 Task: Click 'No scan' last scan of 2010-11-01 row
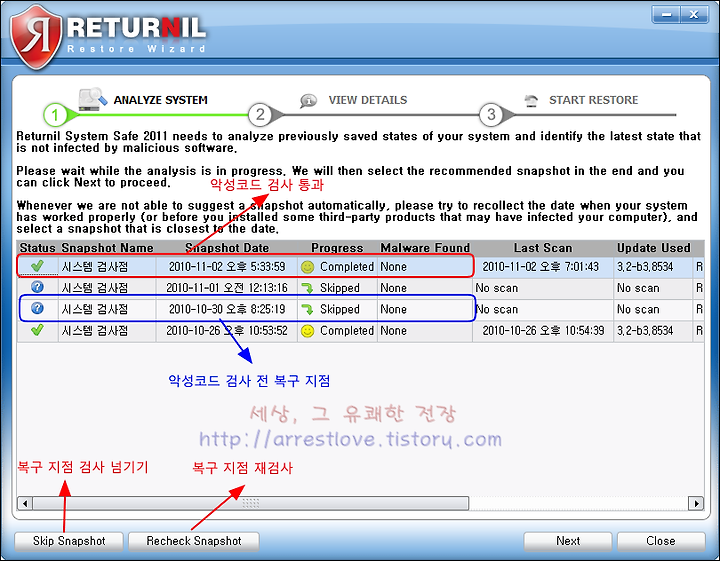point(497,288)
